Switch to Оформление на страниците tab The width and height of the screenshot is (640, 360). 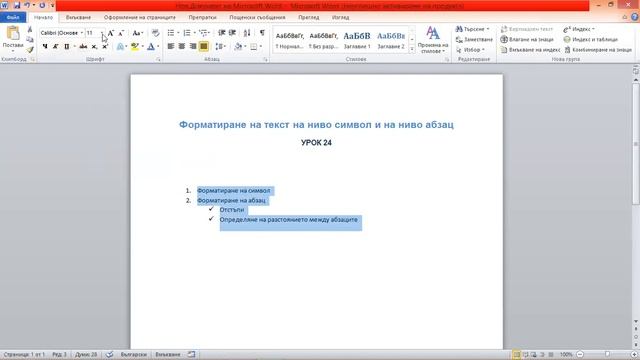140,18
